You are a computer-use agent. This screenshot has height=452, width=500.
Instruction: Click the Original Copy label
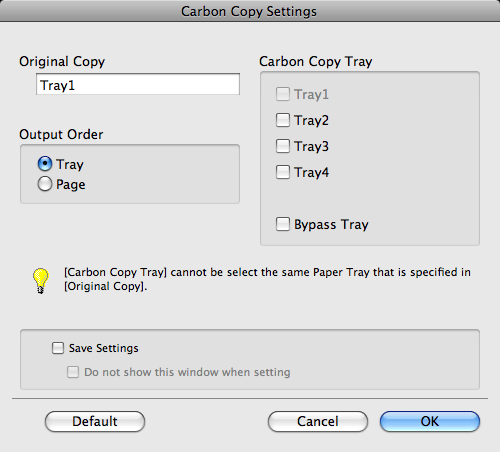[62, 62]
